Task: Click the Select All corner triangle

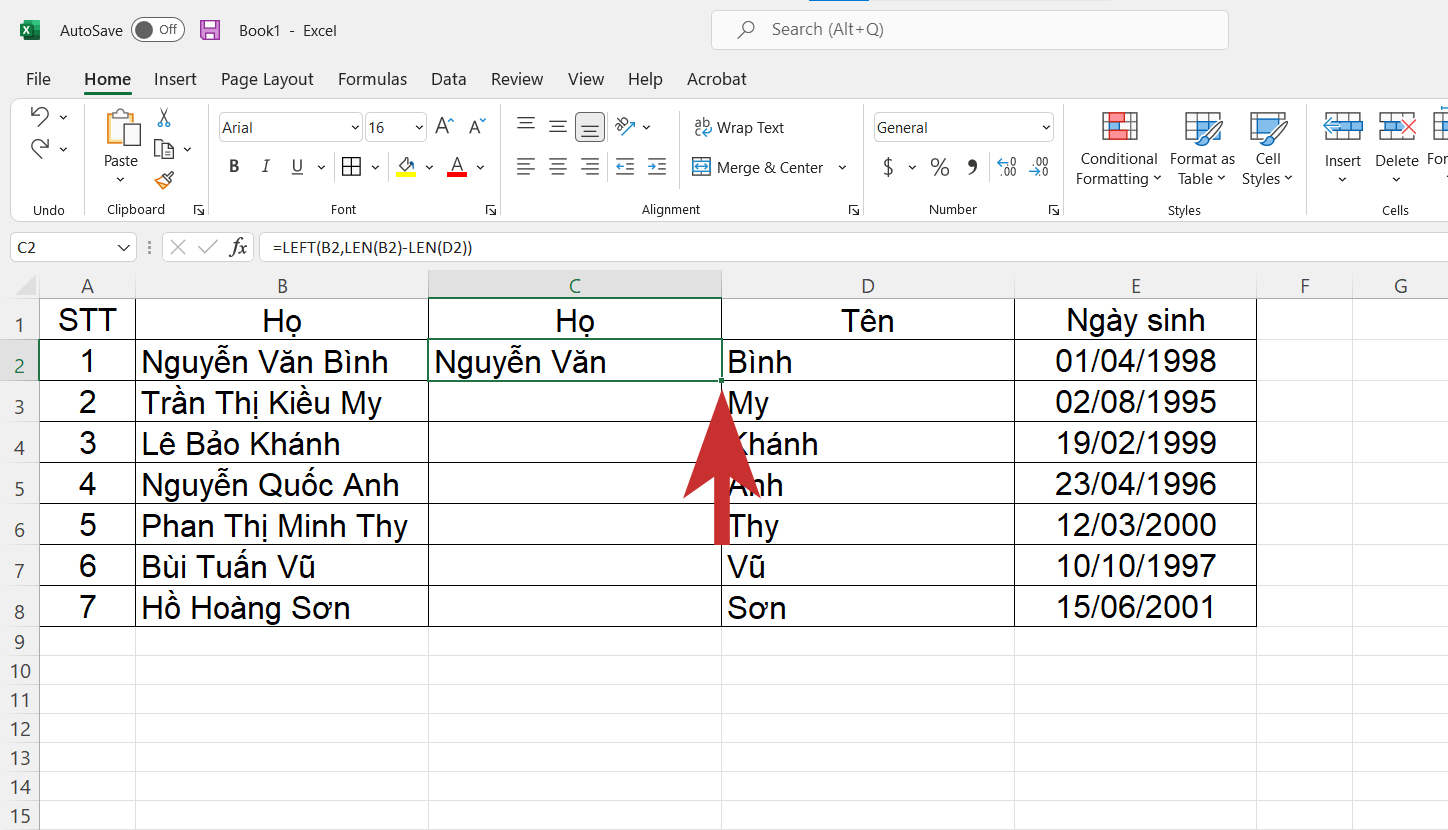Action: 25,286
